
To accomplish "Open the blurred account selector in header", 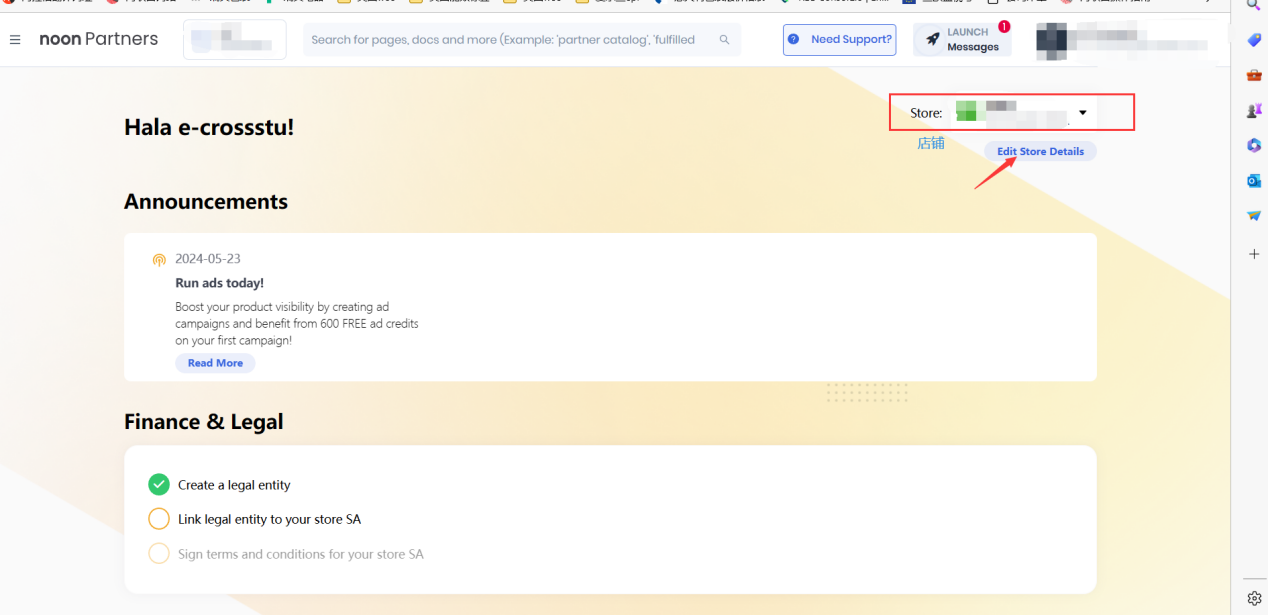I will tap(234, 40).
